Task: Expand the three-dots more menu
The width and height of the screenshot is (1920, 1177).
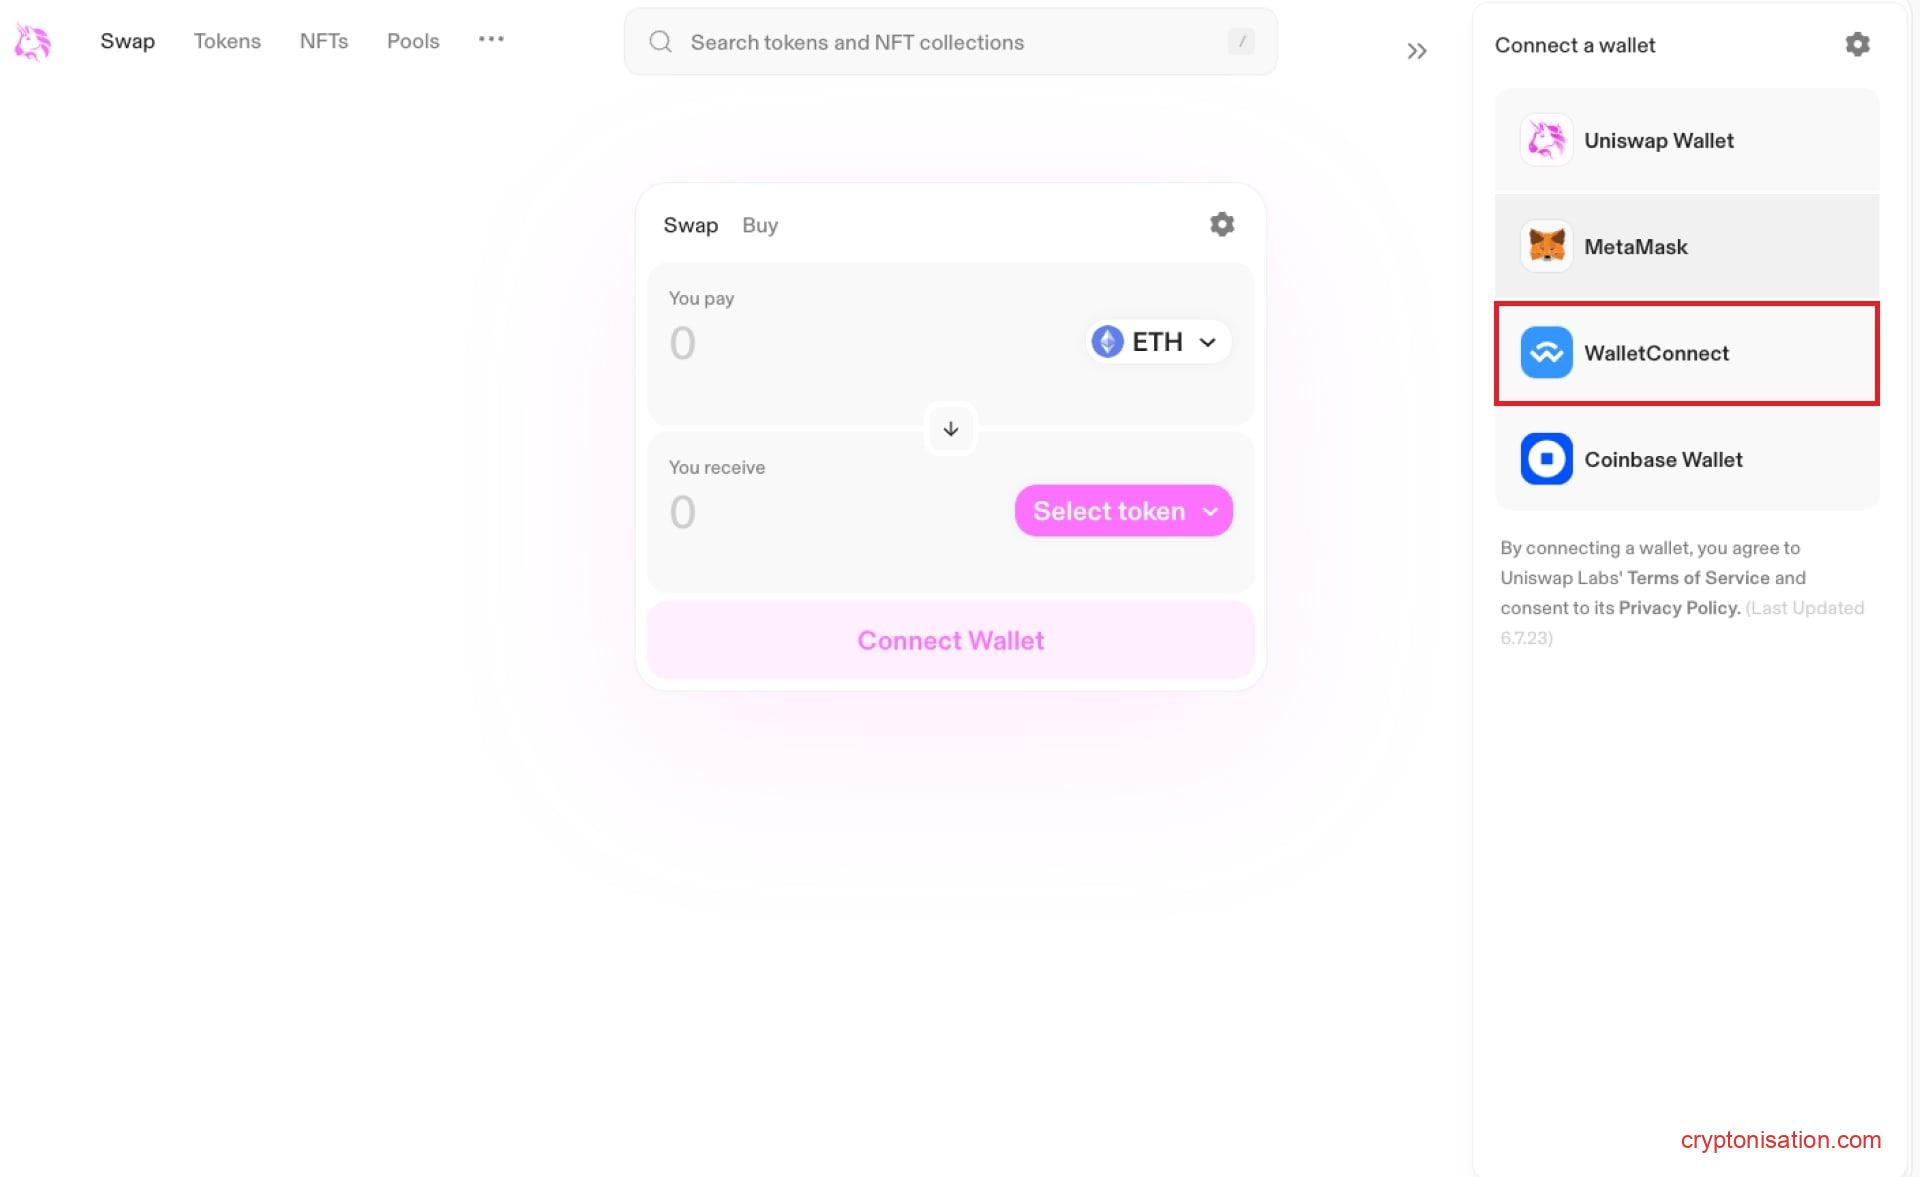Action: [x=491, y=40]
